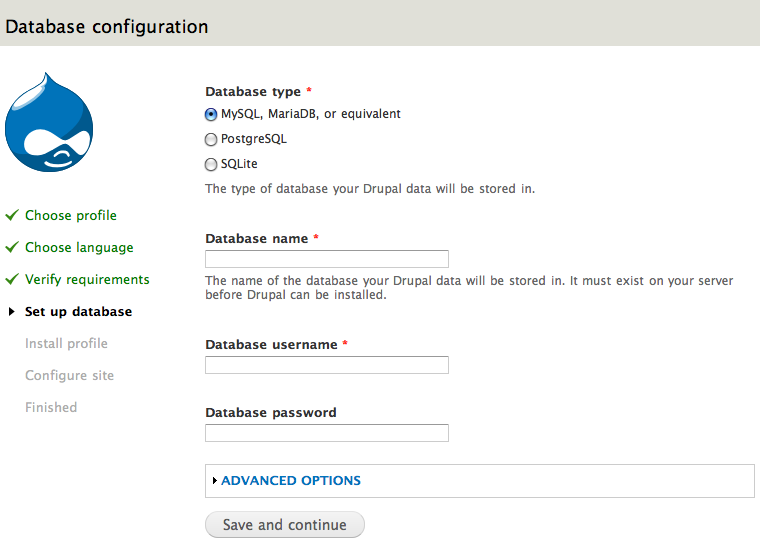The image size is (760, 550).
Task: Click the Install profile step
Action: [66, 343]
